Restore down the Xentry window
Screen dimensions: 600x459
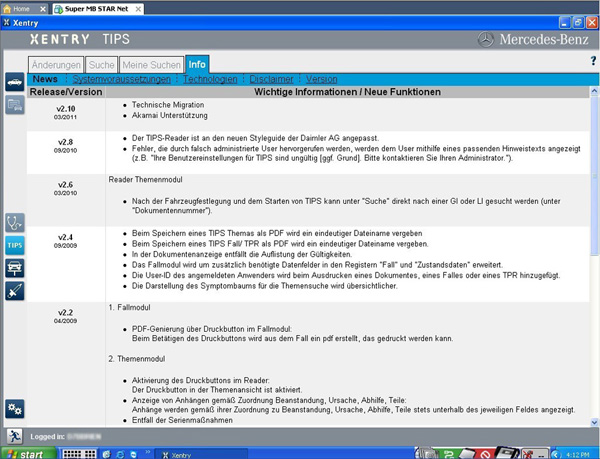point(579,23)
